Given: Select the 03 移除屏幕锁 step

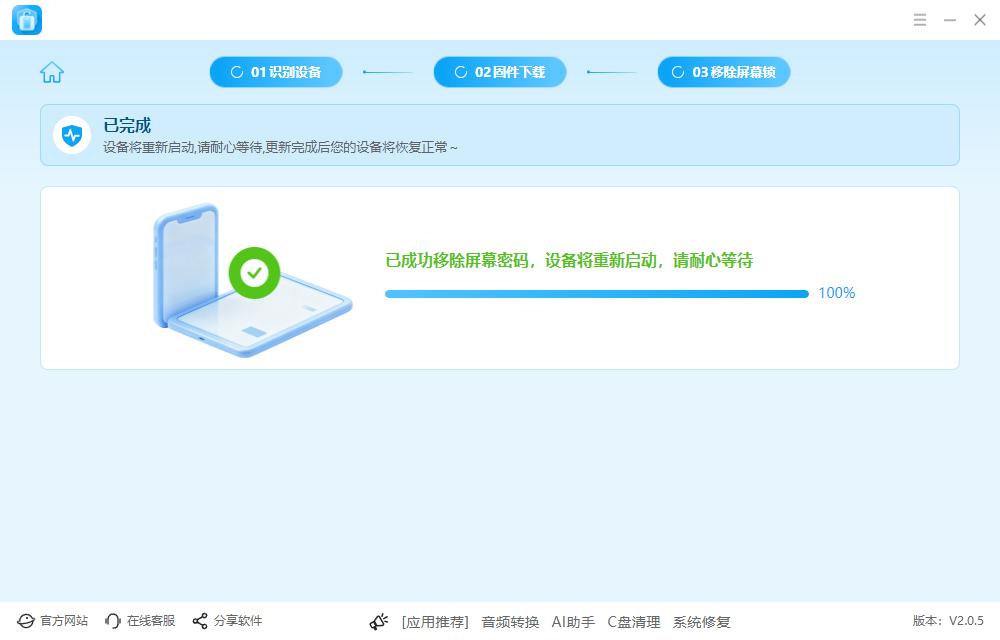Looking at the screenshot, I should tap(724, 72).
